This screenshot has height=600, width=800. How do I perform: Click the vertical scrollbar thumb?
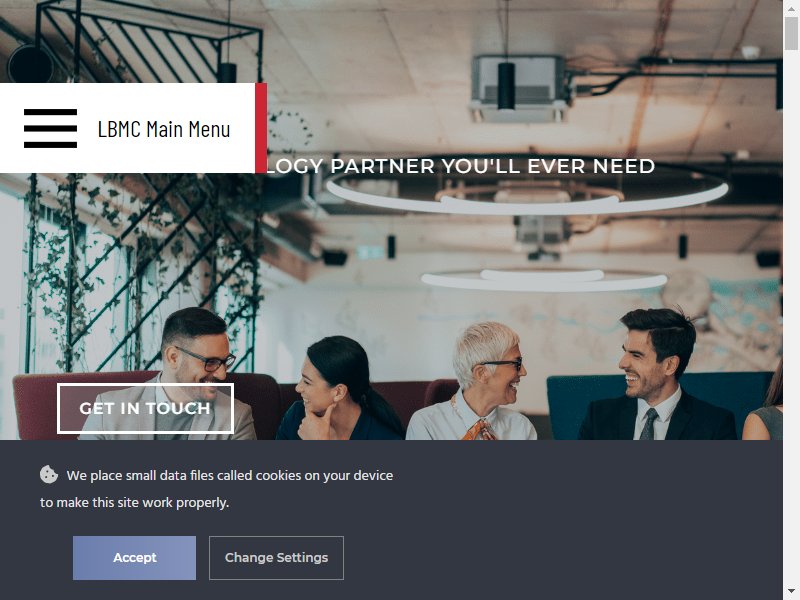tap(791, 33)
